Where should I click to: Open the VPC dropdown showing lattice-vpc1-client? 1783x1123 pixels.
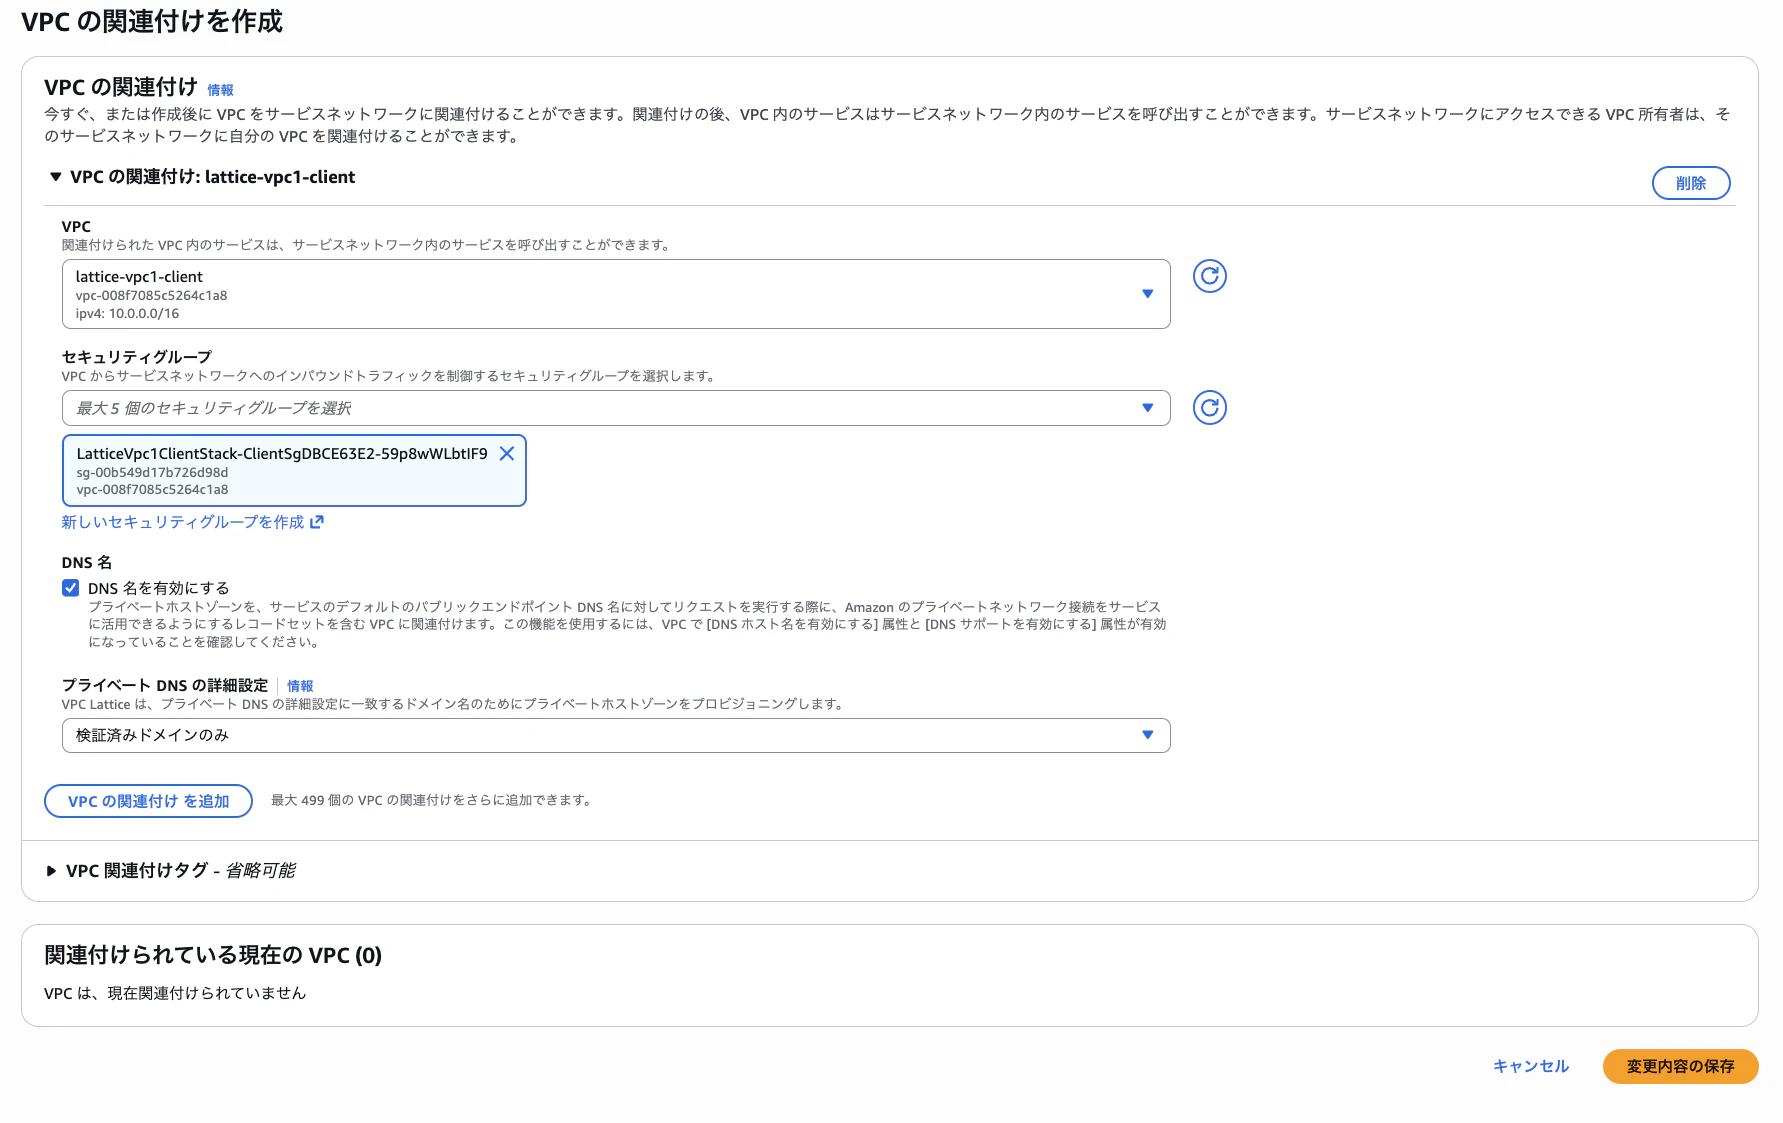pyautogui.click(x=616, y=294)
